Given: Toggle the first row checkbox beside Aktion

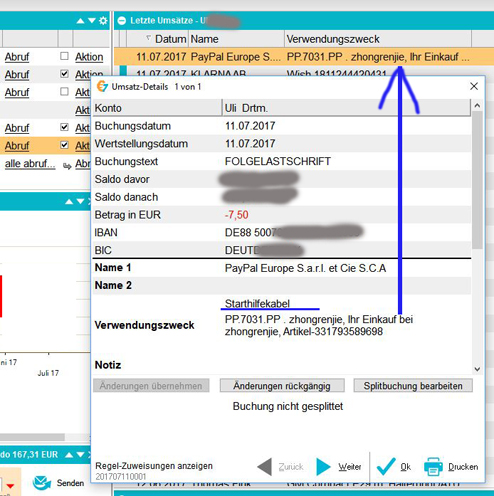Looking at the screenshot, I should pyautogui.click(x=64, y=56).
